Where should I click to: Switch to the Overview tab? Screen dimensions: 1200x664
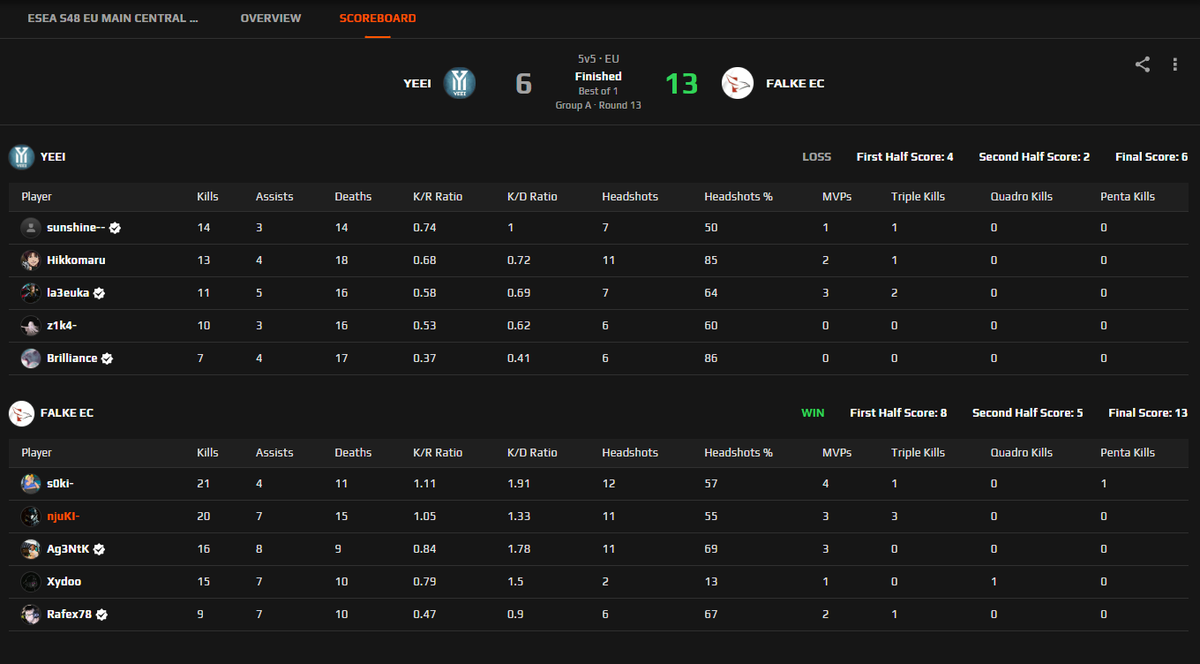click(270, 18)
